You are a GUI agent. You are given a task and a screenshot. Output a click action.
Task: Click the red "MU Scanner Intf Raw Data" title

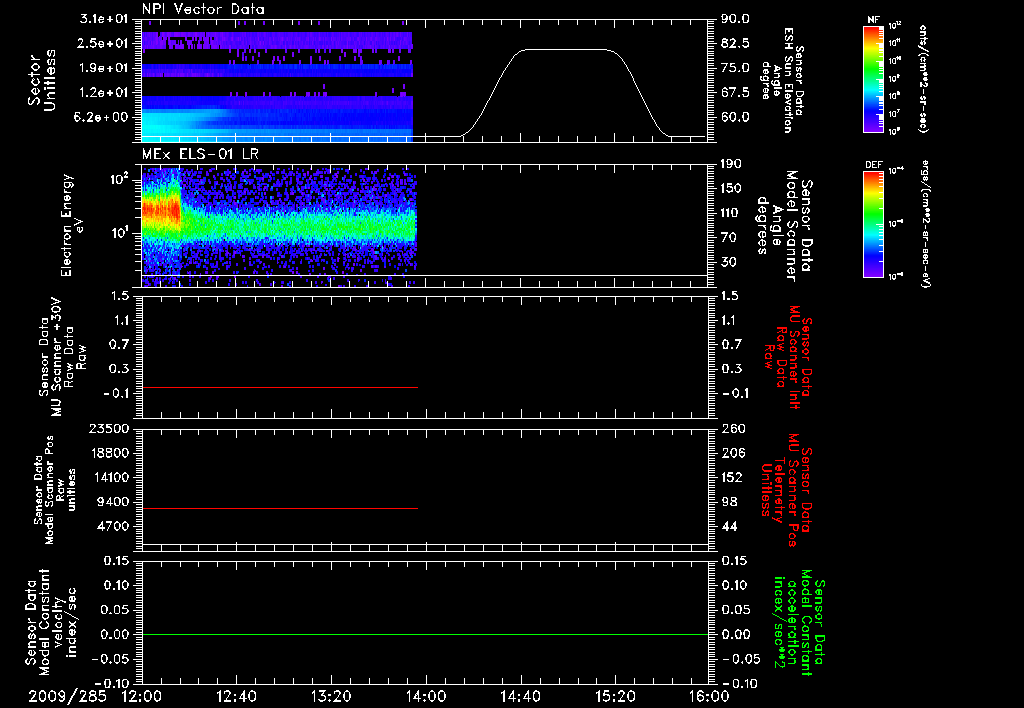coord(788,357)
